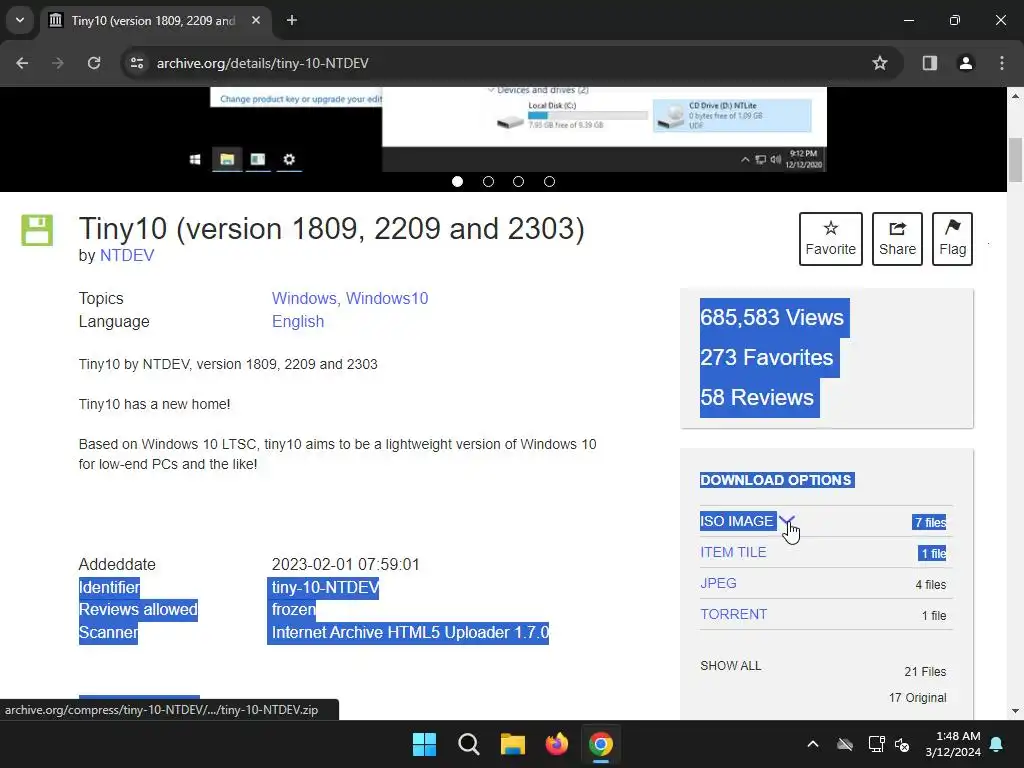Click the scrollbar down arrow

[1016, 711]
